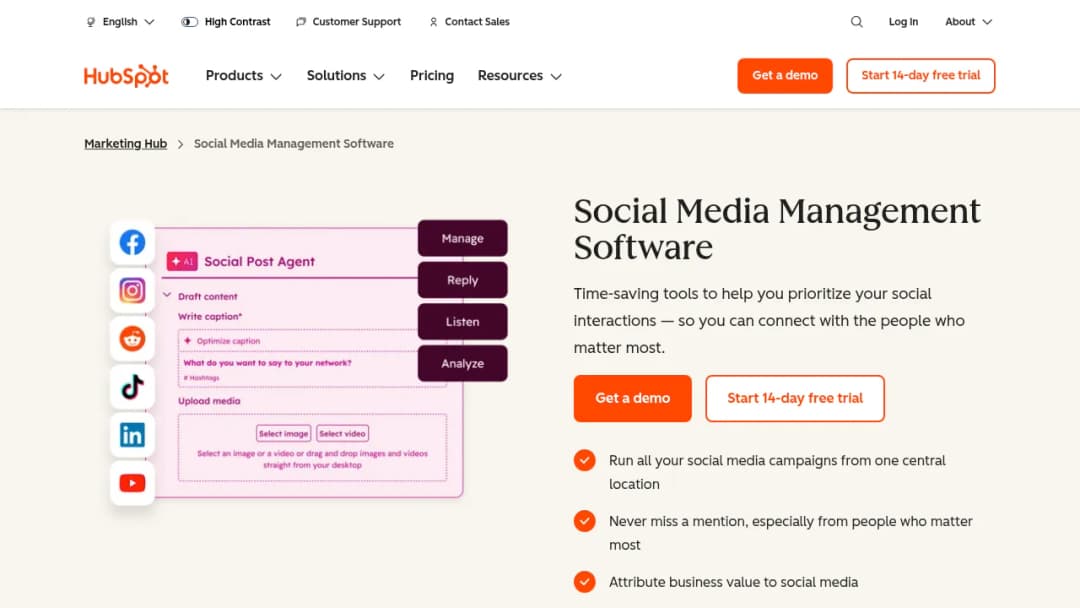Image resolution: width=1080 pixels, height=608 pixels.
Task: Click the hero Start 14-day free trial button
Action: coord(795,398)
